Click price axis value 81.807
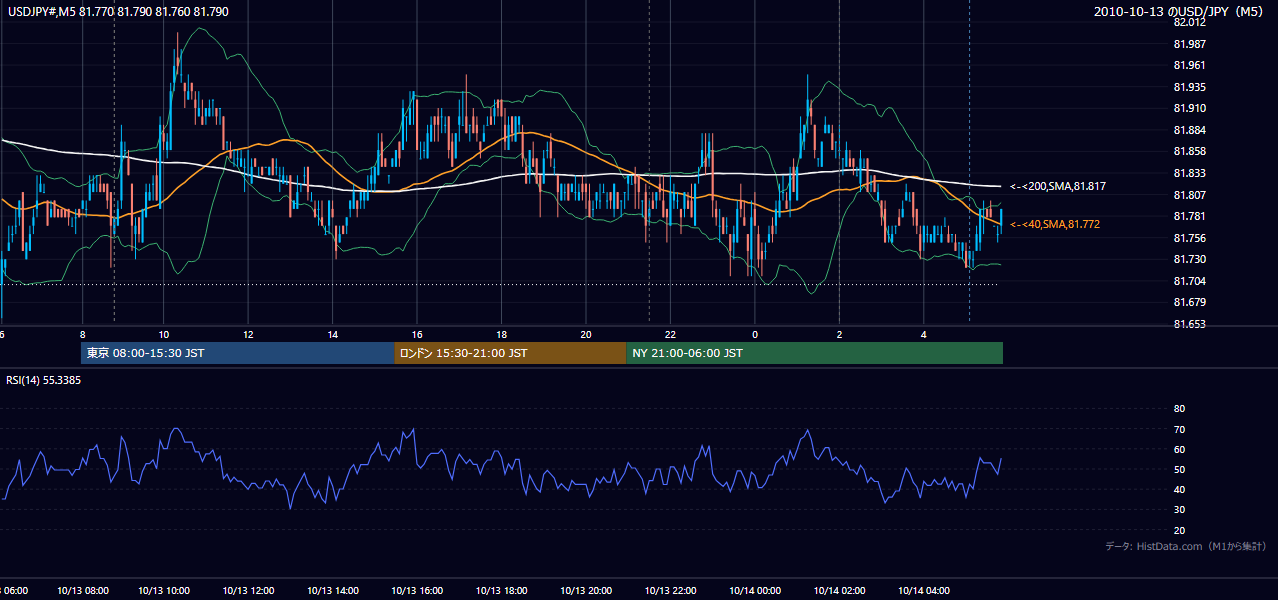Image resolution: width=1278 pixels, height=600 pixels. [1188, 195]
